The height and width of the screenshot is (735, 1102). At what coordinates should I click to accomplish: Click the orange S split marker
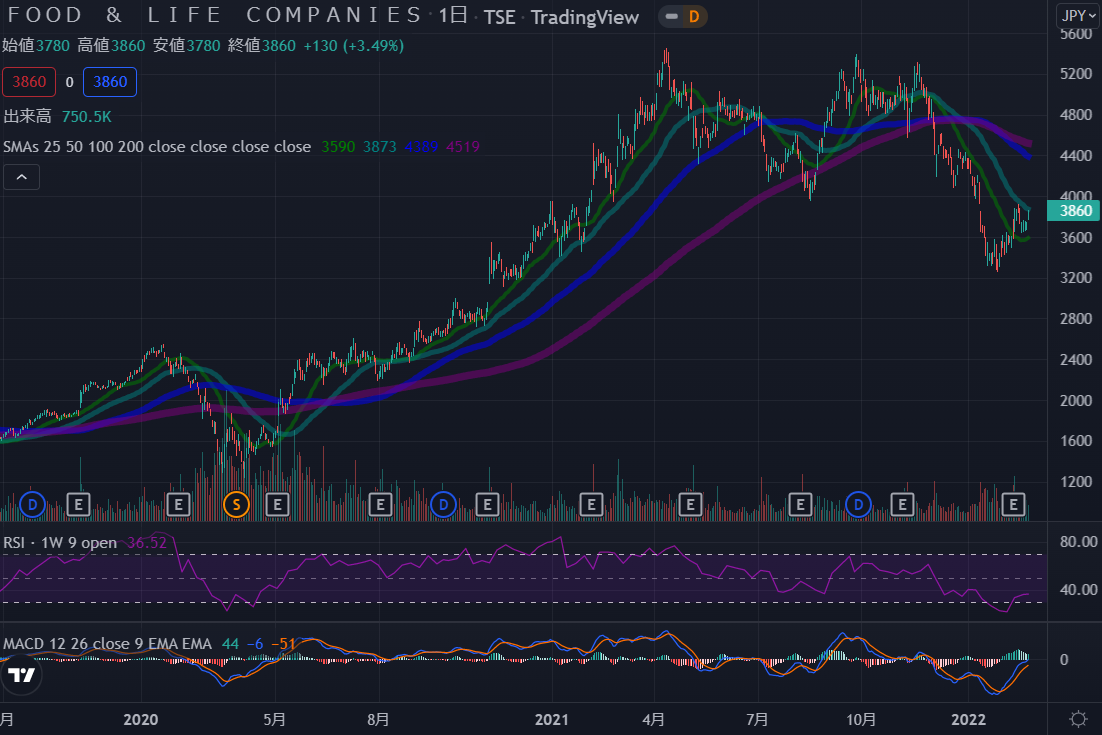pyautogui.click(x=236, y=505)
